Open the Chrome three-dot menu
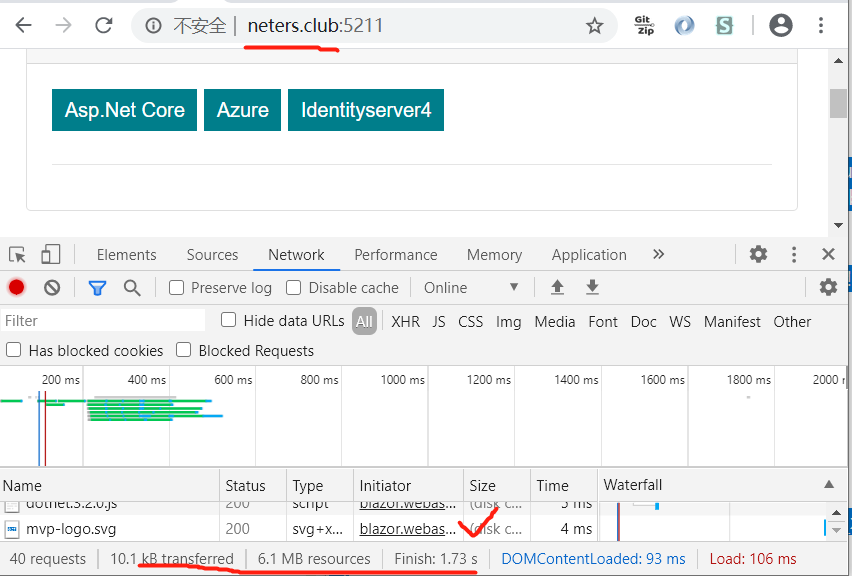This screenshot has width=852, height=576. tap(821, 25)
